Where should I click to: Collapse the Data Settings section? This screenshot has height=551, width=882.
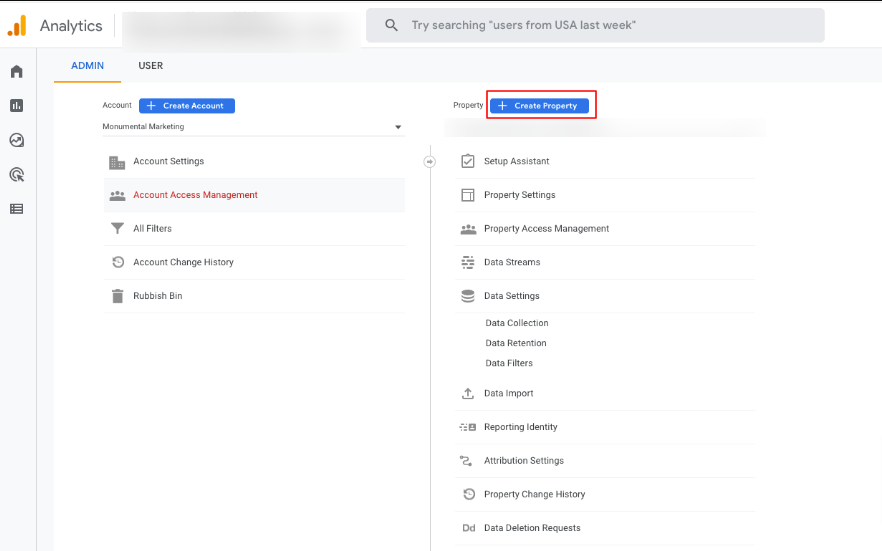click(x=511, y=296)
